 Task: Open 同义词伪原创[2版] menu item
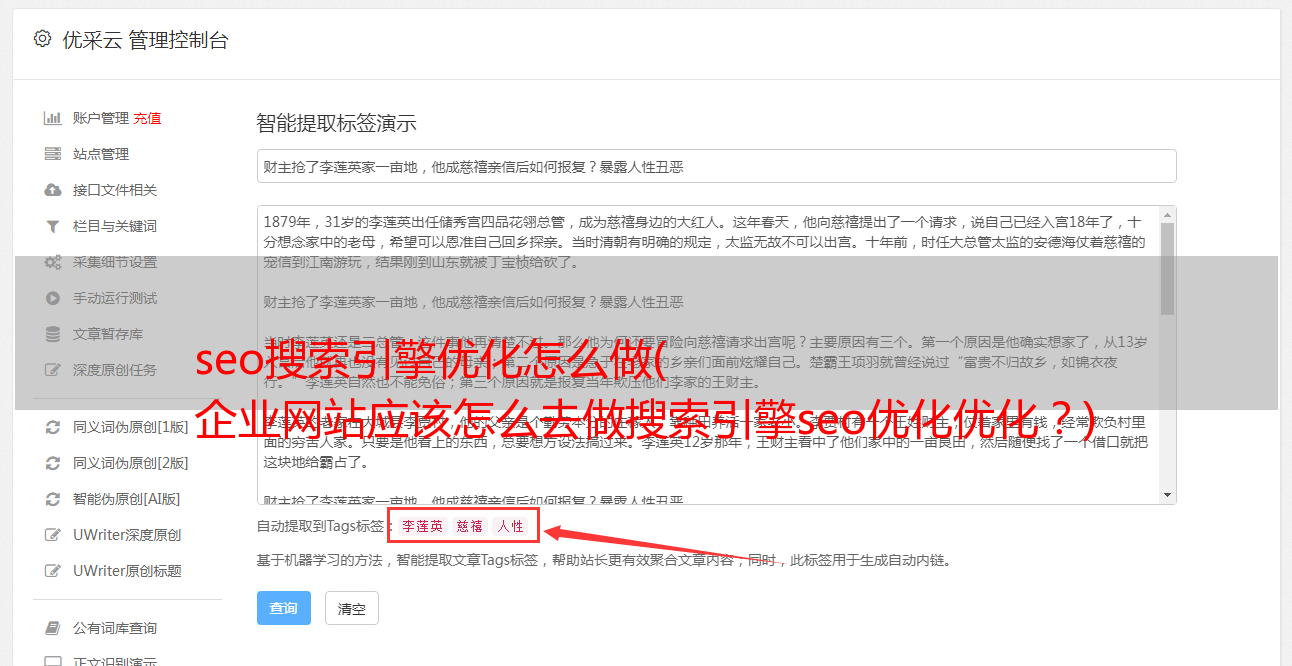[x=130, y=463]
